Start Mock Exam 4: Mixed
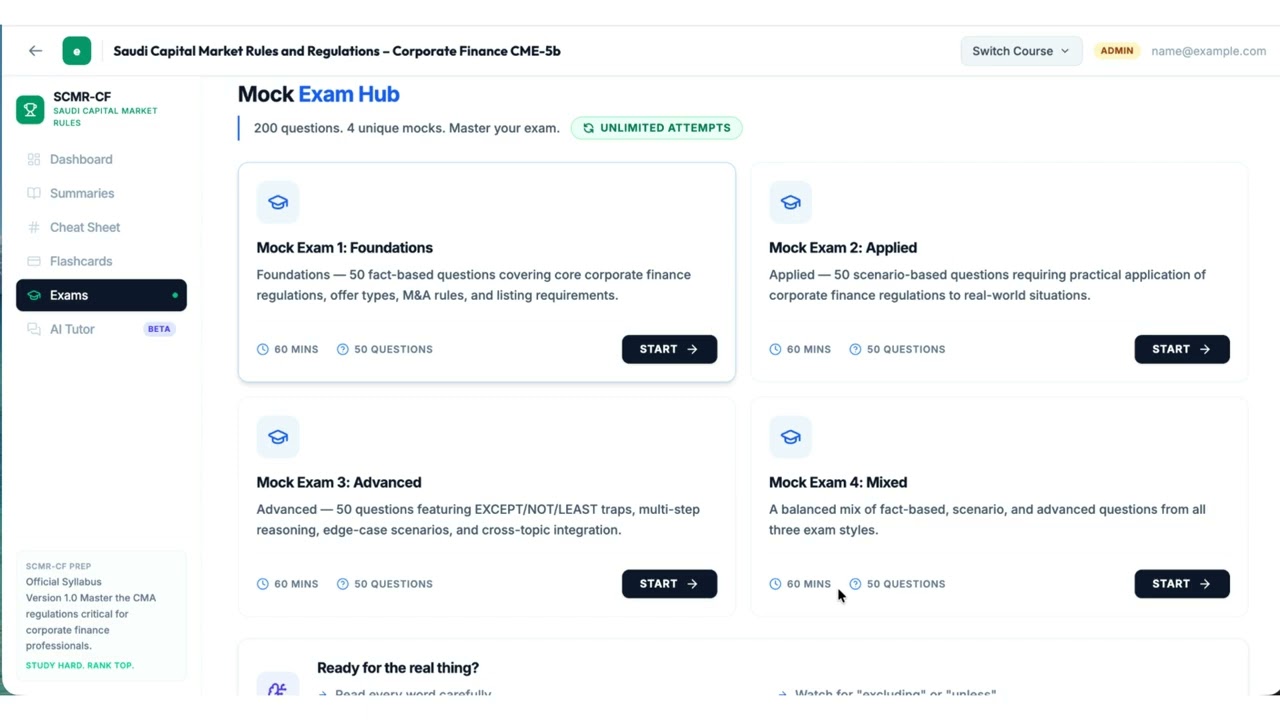 (1181, 584)
